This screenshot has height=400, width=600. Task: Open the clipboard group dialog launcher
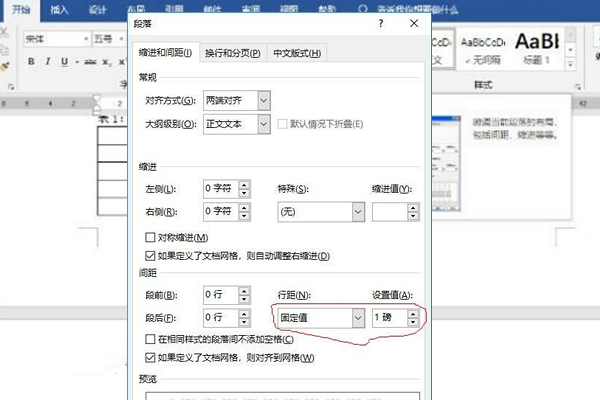tap(10, 87)
